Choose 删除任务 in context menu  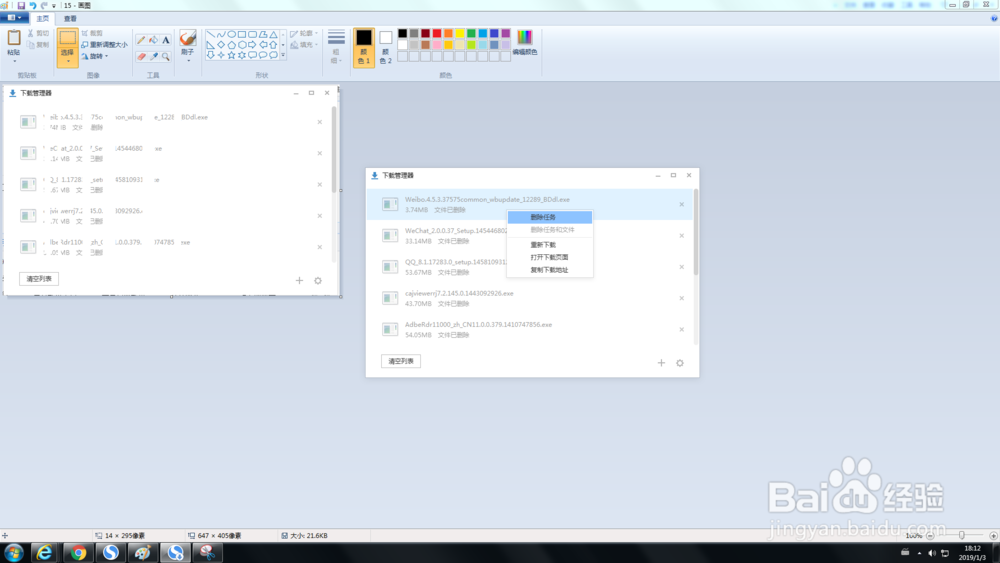coord(550,217)
